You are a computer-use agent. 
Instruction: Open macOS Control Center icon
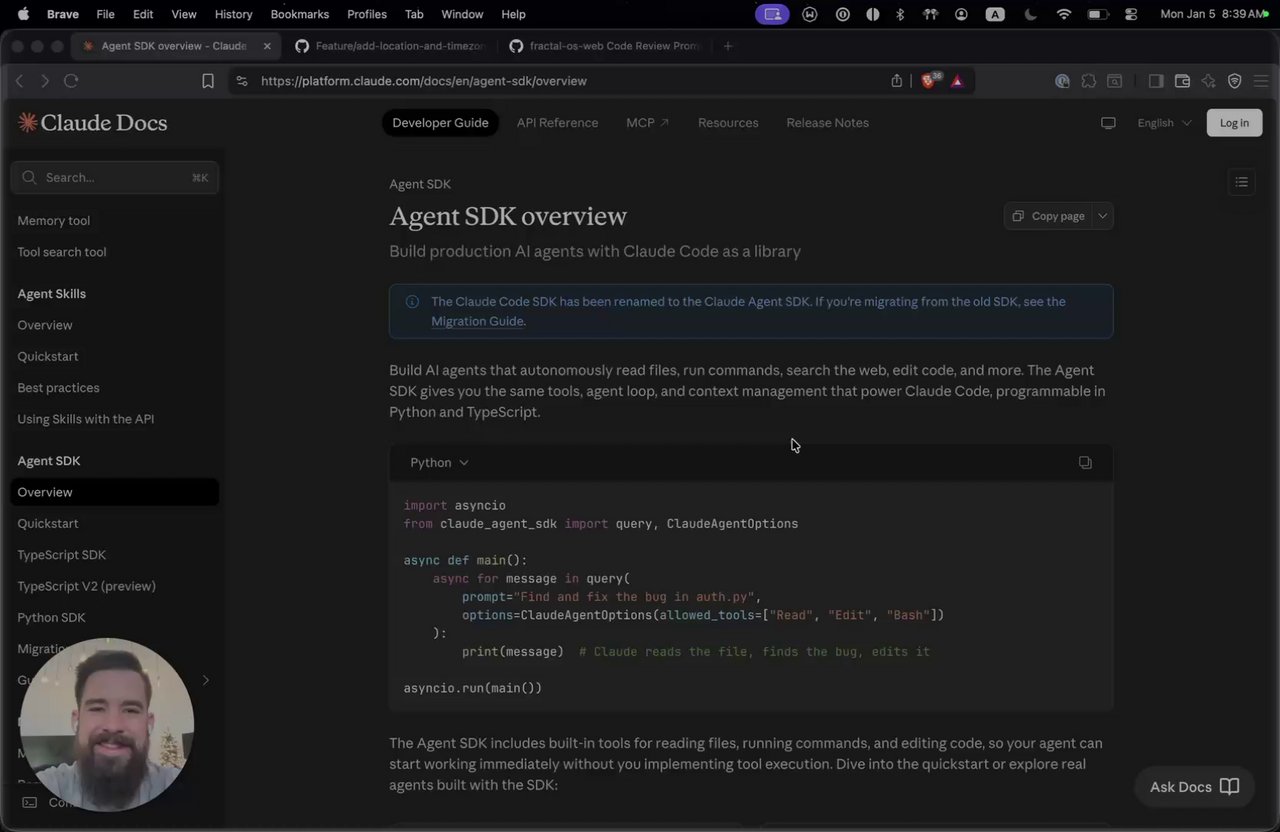click(1131, 14)
